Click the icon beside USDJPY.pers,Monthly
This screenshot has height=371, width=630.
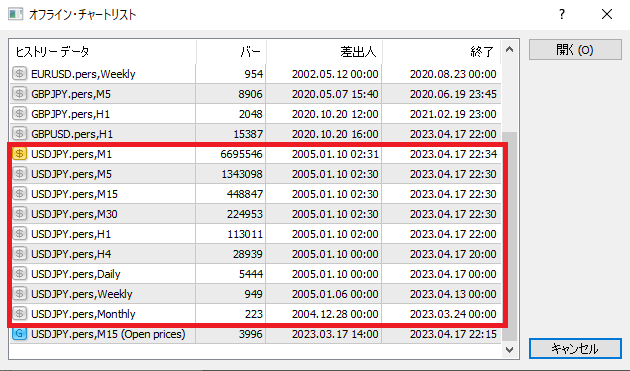click(x=19, y=314)
